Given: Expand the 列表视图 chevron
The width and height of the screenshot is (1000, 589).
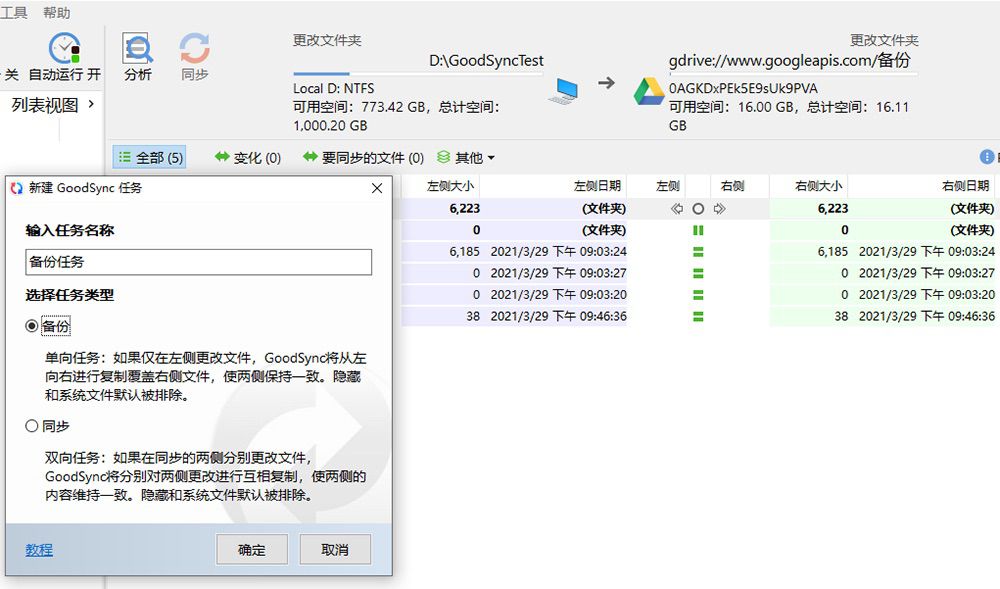Looking at the screenshot, I should click(x=92, y=103).
